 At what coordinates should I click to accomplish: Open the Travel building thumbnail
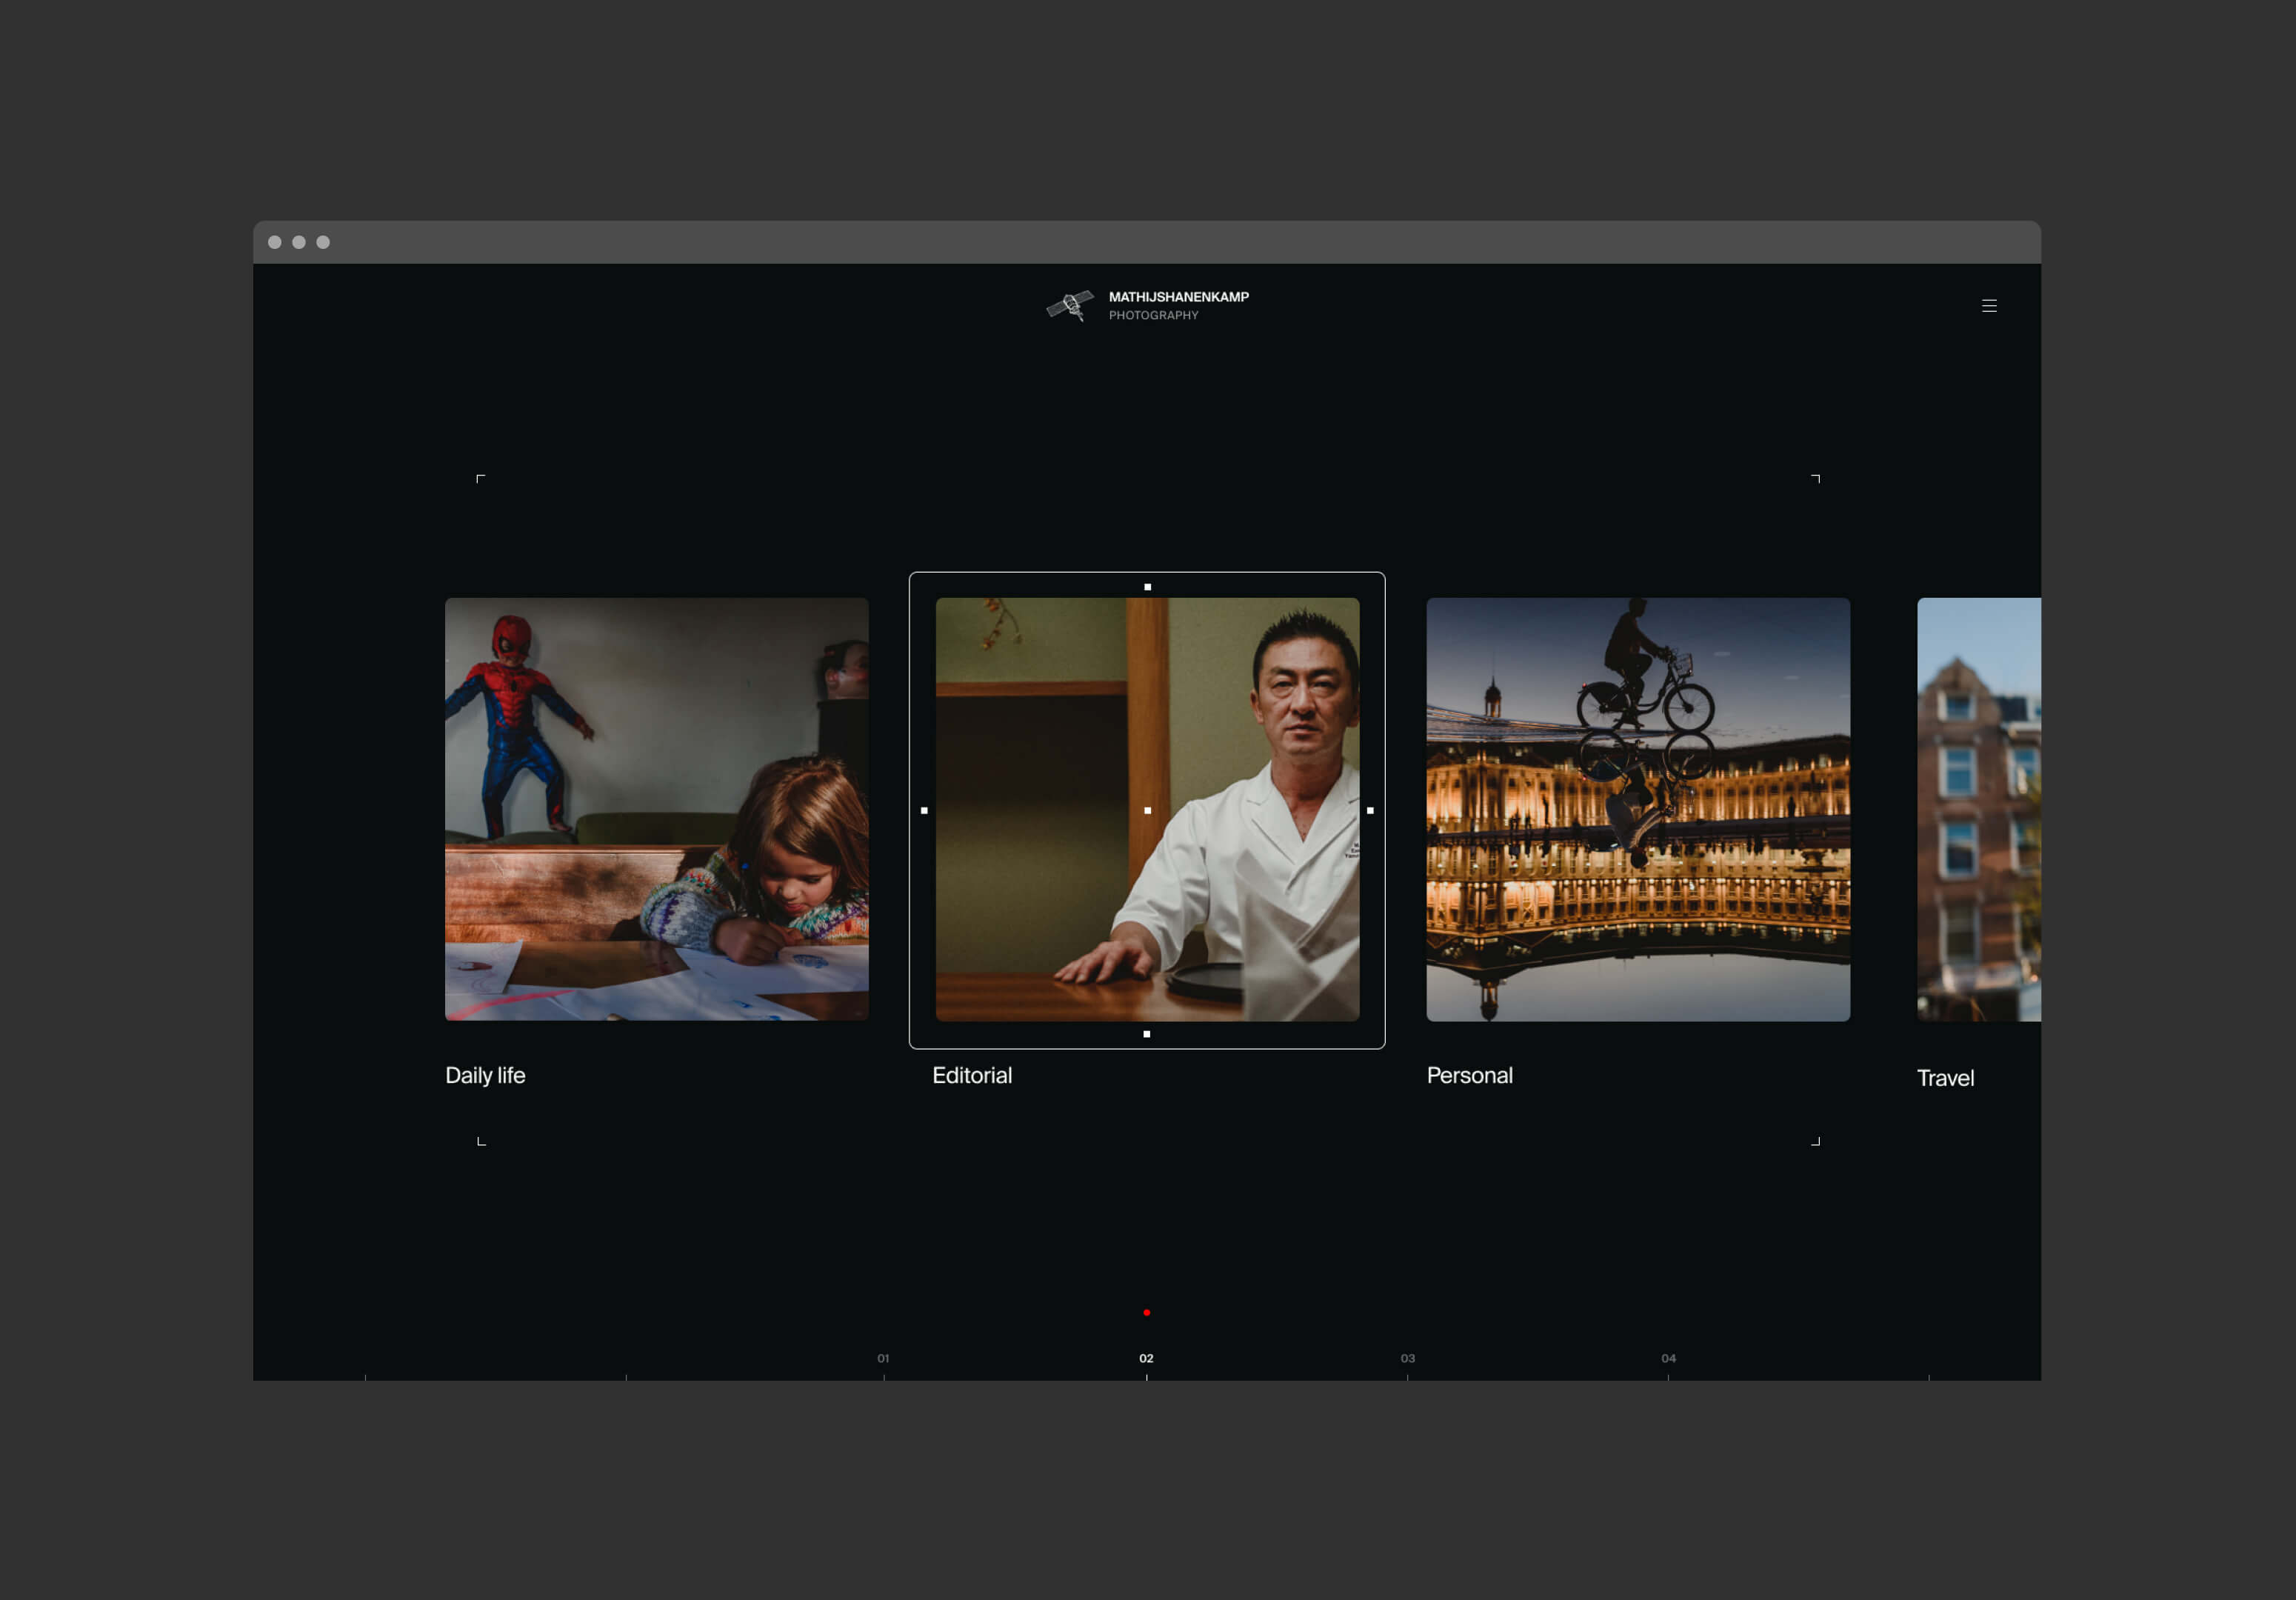click(x=1978, y=809)
